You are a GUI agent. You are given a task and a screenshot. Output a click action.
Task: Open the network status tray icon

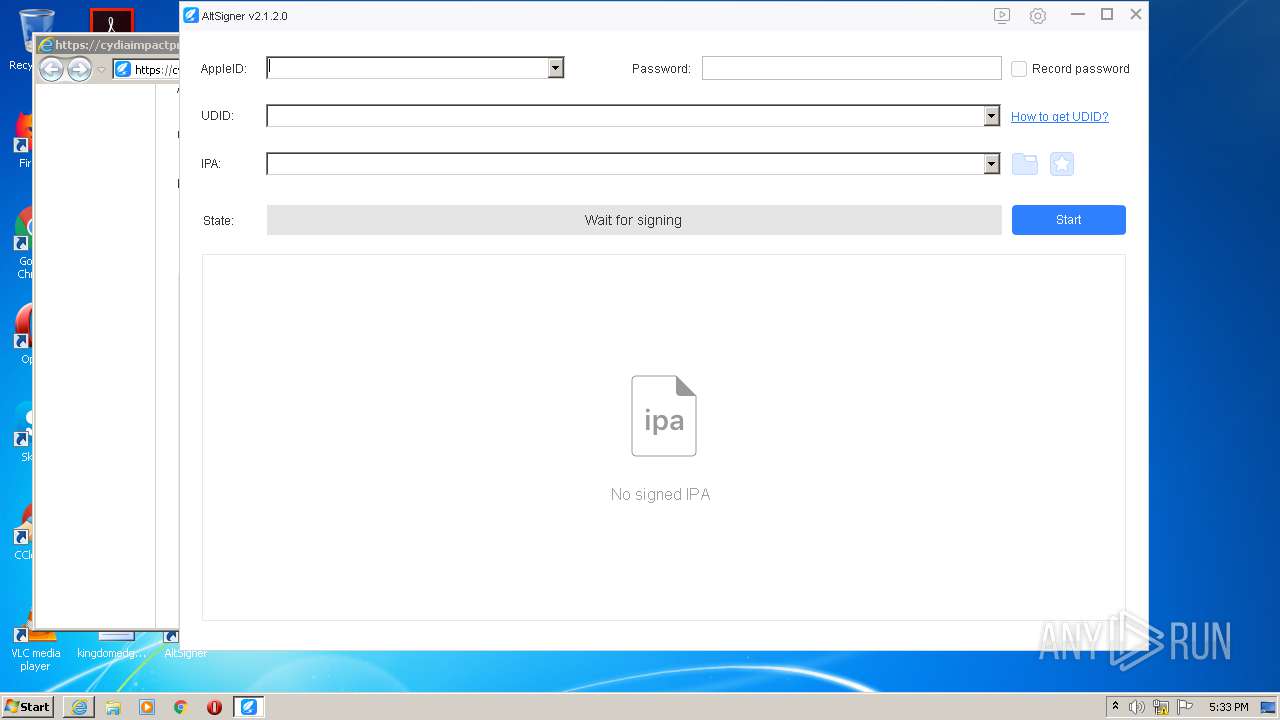[x=1161, y=707]
